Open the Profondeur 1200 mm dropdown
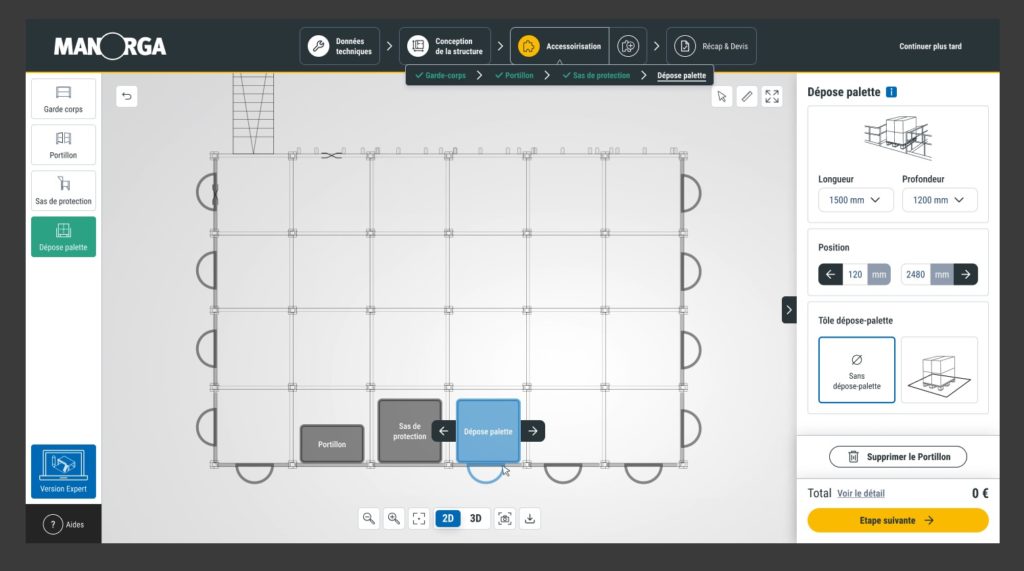The height and width of the screenshot is (571, 1024). coord(939,200)
